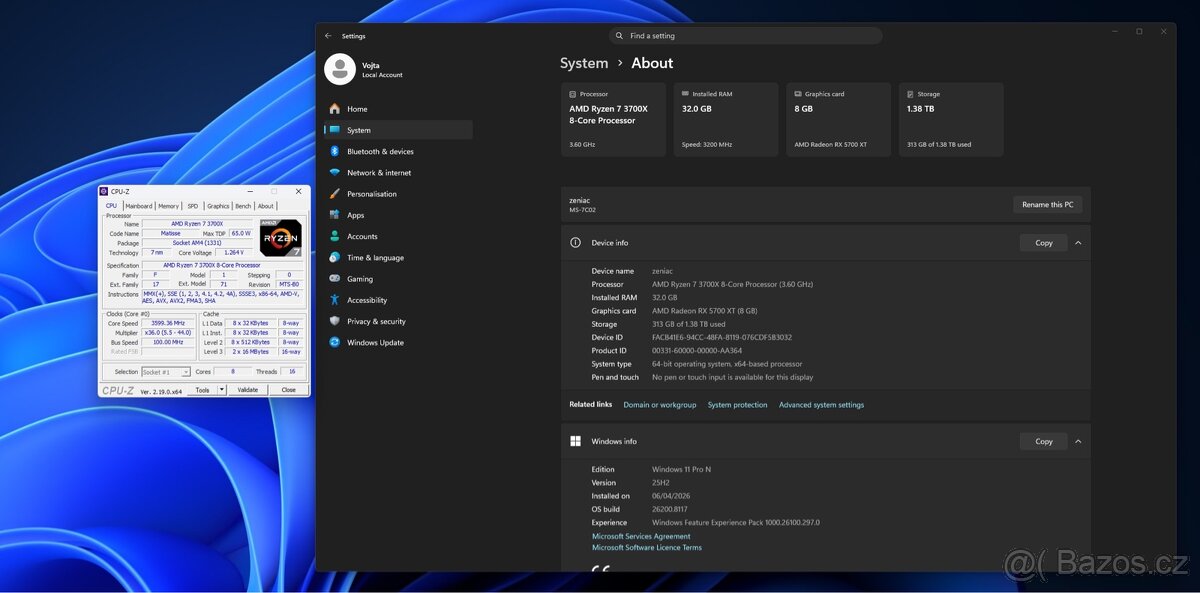Open Time & language settings
Screen dimensions: 1200x593
(398, 258)
